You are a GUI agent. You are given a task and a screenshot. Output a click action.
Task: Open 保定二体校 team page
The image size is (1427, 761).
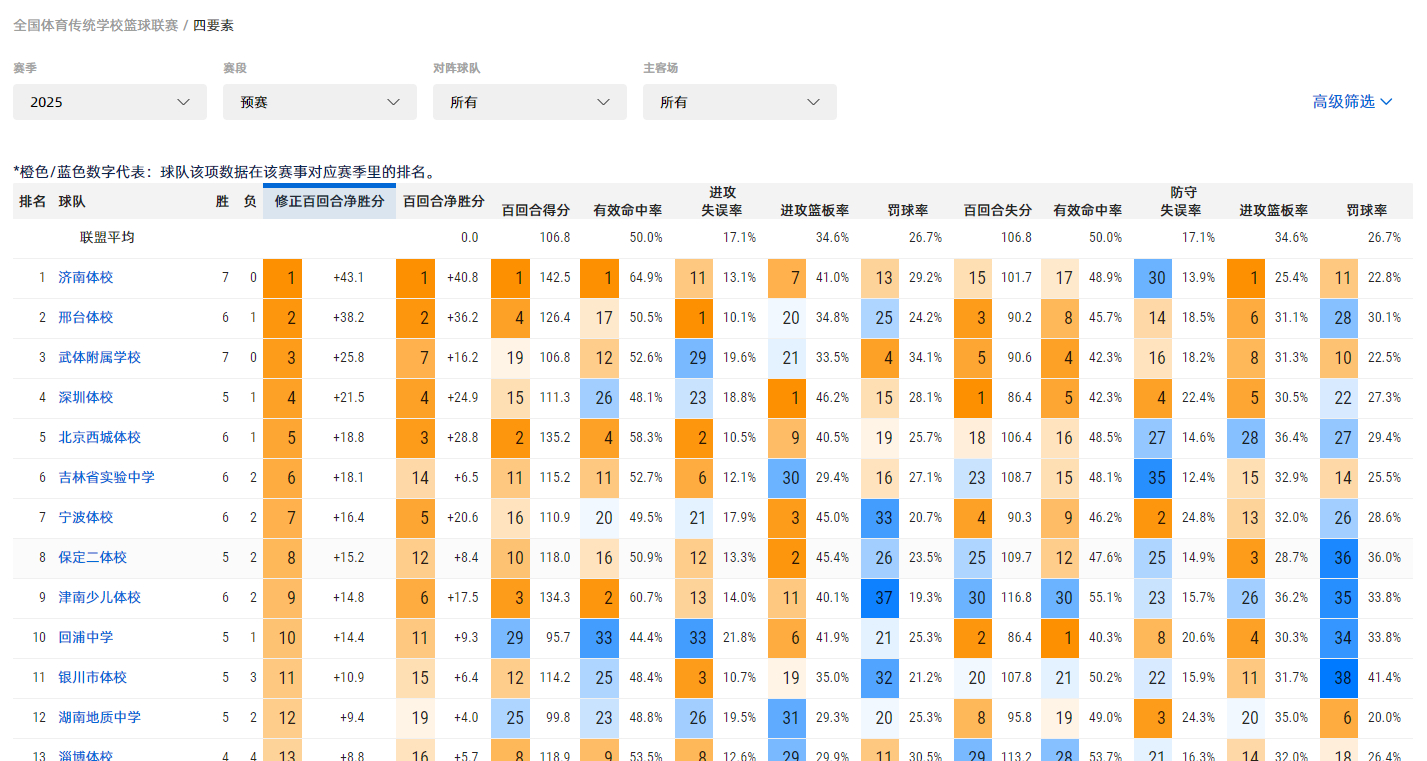click(93, 558)
